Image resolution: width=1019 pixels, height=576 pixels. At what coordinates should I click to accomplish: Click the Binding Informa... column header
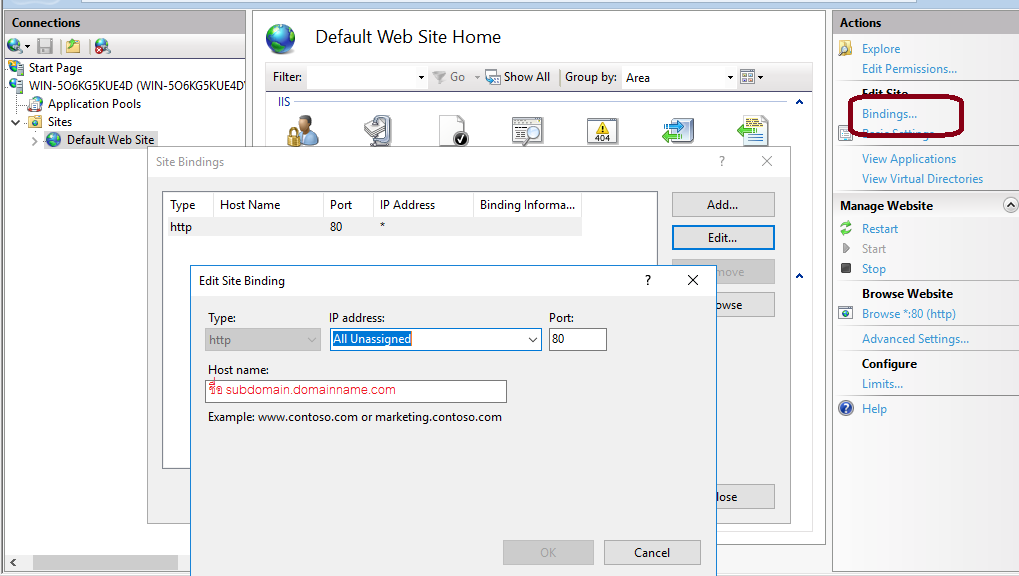pyautogui.click(x=527, y=205)
